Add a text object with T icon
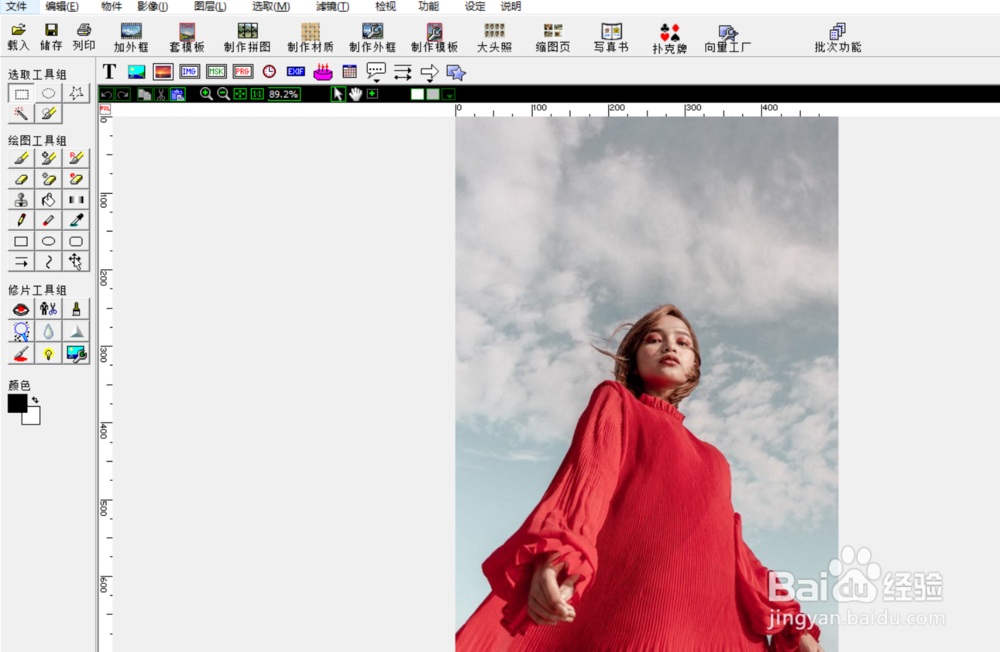Image resolution: width=1000 pixels, height=652 pixels. point(110,72)
